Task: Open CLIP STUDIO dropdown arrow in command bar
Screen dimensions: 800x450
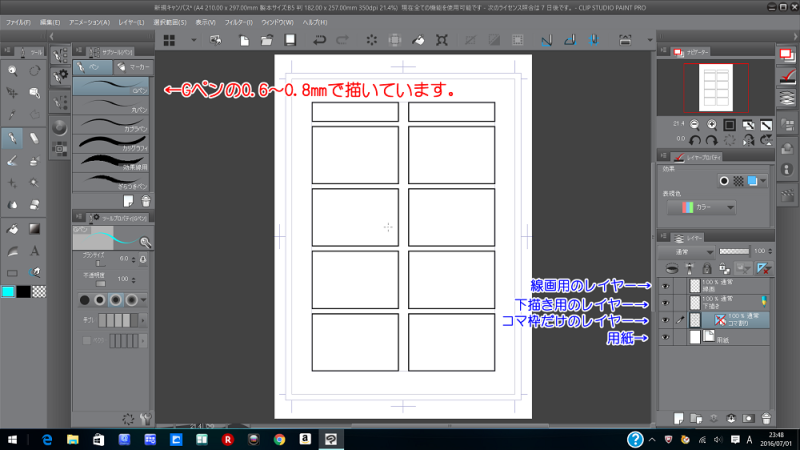Action: tap(193, 40)
